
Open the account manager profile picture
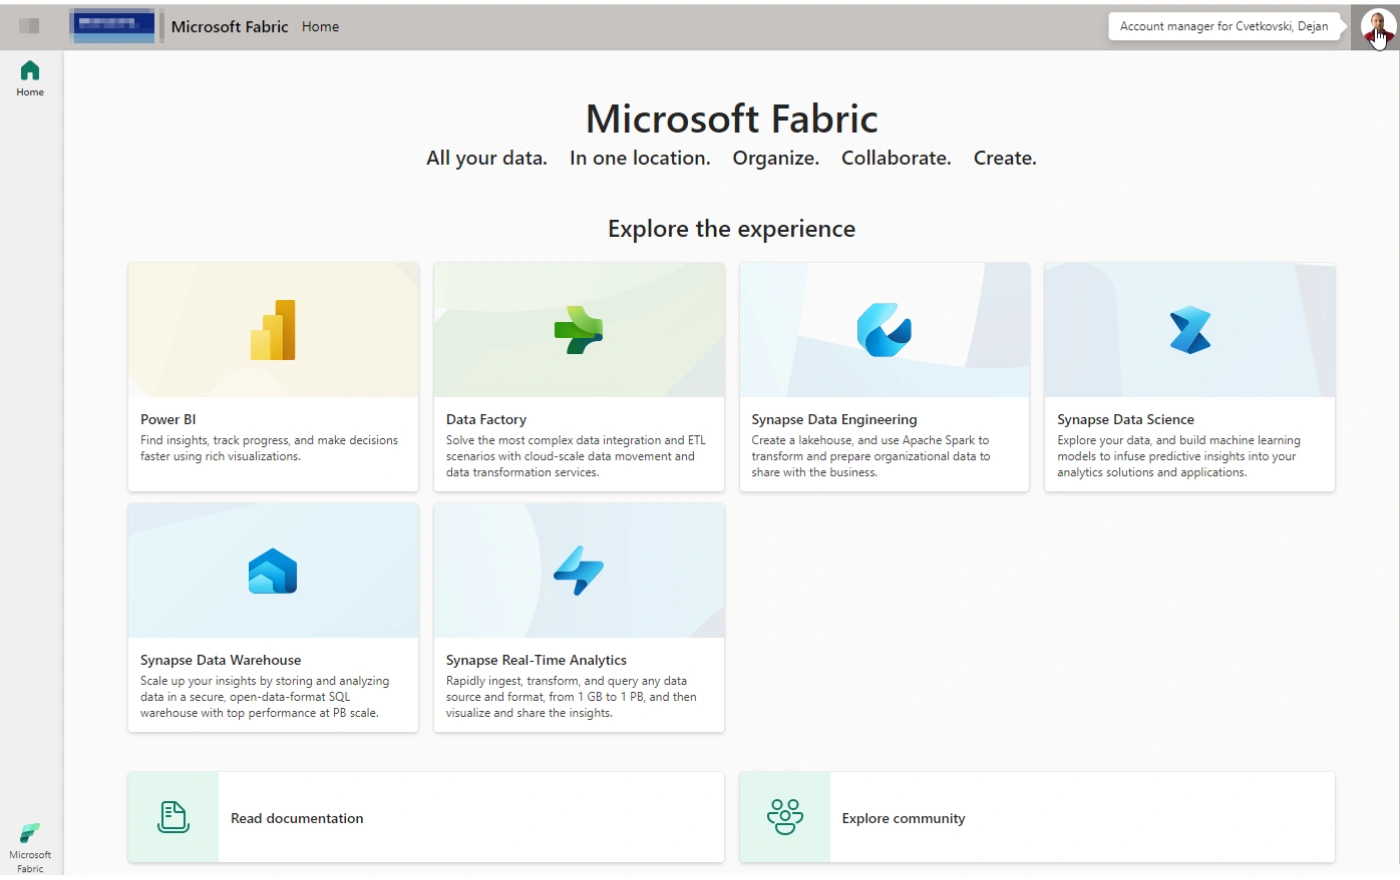(x=1377, y=27)
